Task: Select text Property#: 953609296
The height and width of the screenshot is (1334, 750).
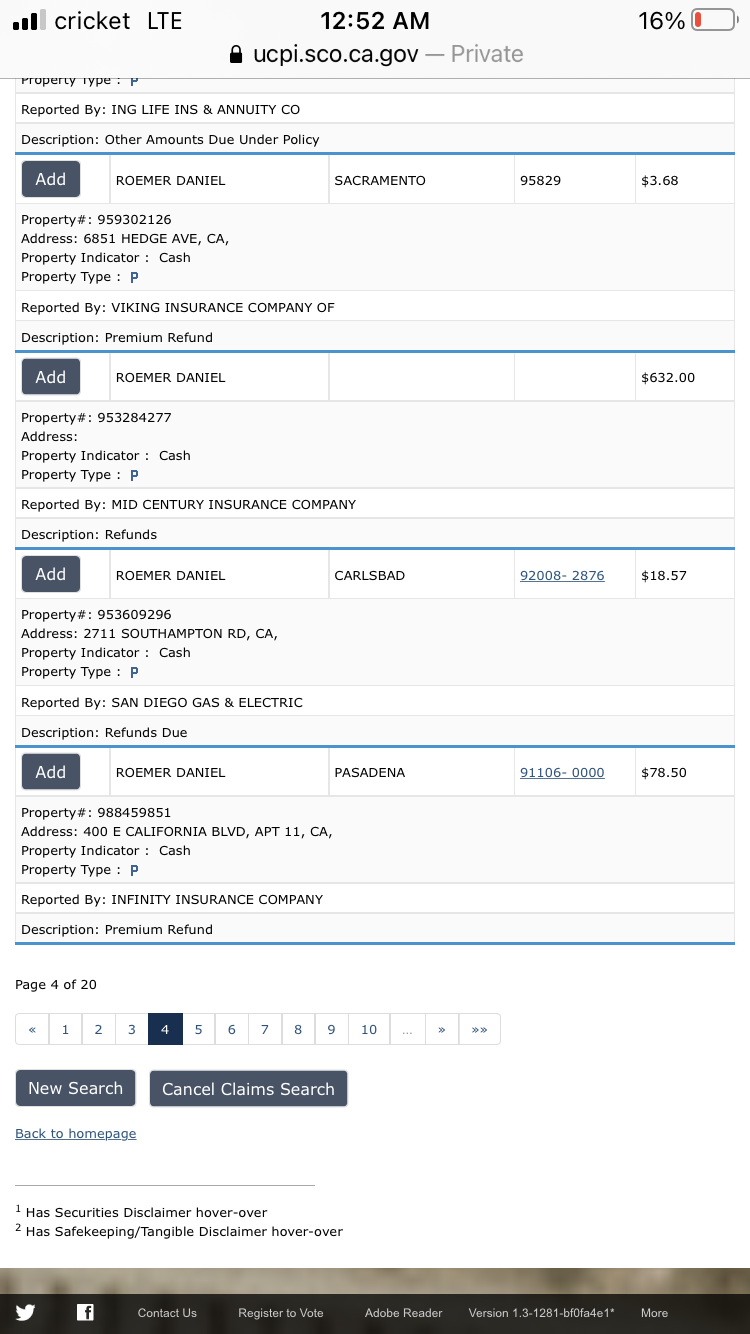Action: click(x=96, y=614)
